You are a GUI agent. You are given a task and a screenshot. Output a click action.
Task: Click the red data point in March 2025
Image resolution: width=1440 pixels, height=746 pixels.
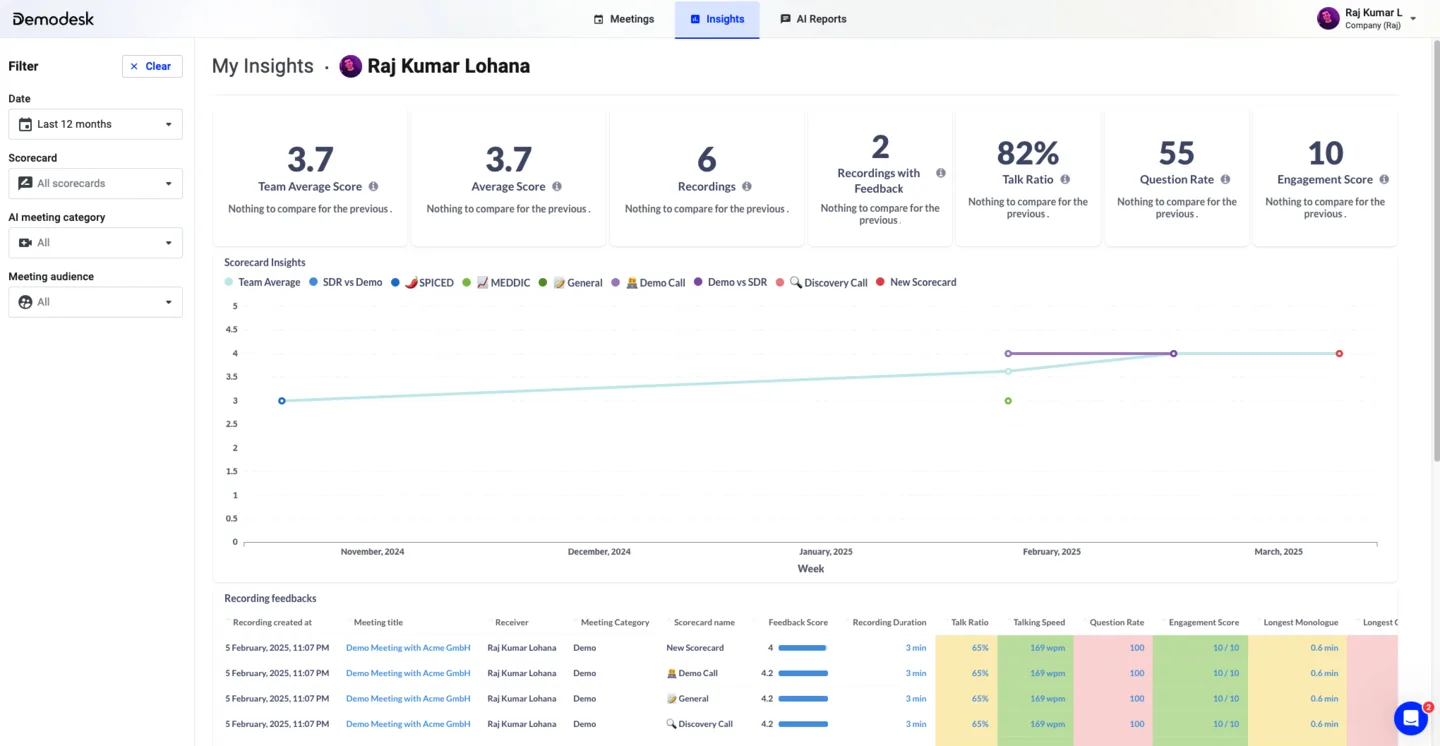[1339, 353]
